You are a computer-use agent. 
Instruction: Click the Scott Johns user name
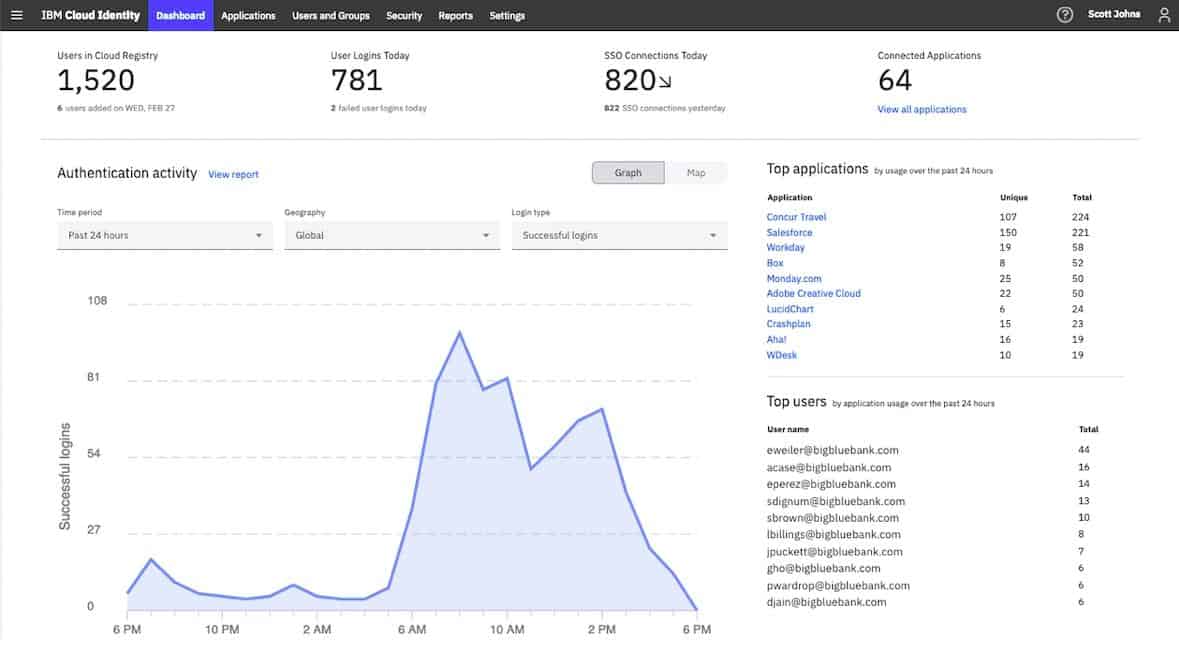[1114, 14]
